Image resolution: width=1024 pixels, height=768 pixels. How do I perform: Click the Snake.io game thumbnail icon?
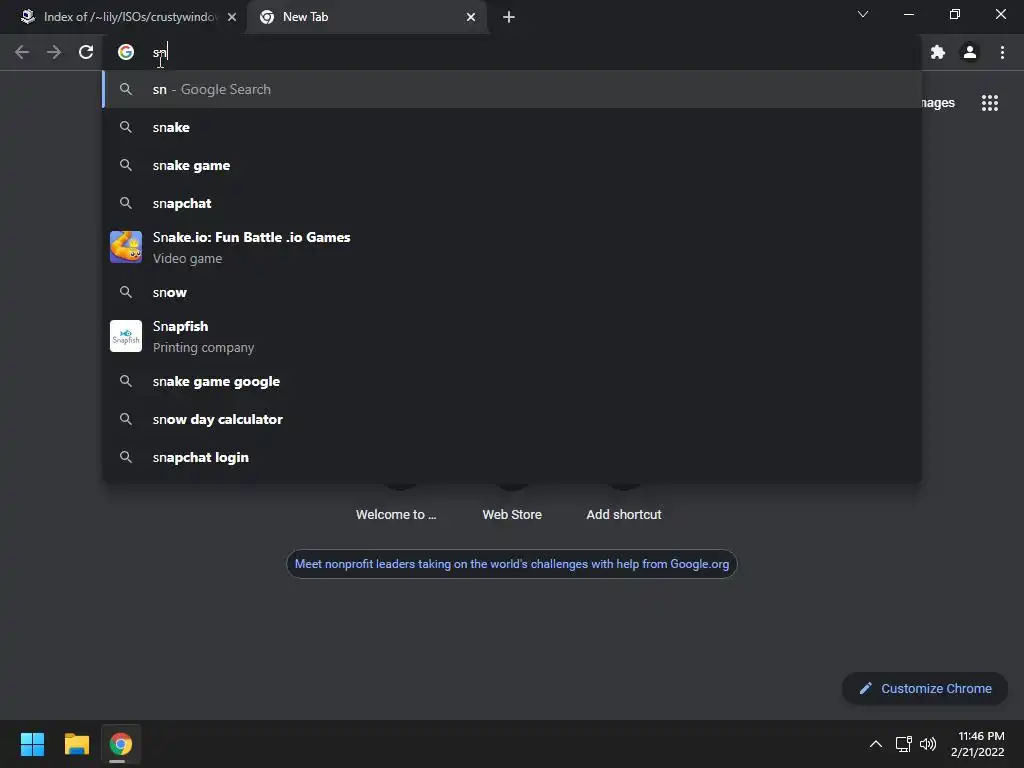pyautogui.click(x=126, y=247)
